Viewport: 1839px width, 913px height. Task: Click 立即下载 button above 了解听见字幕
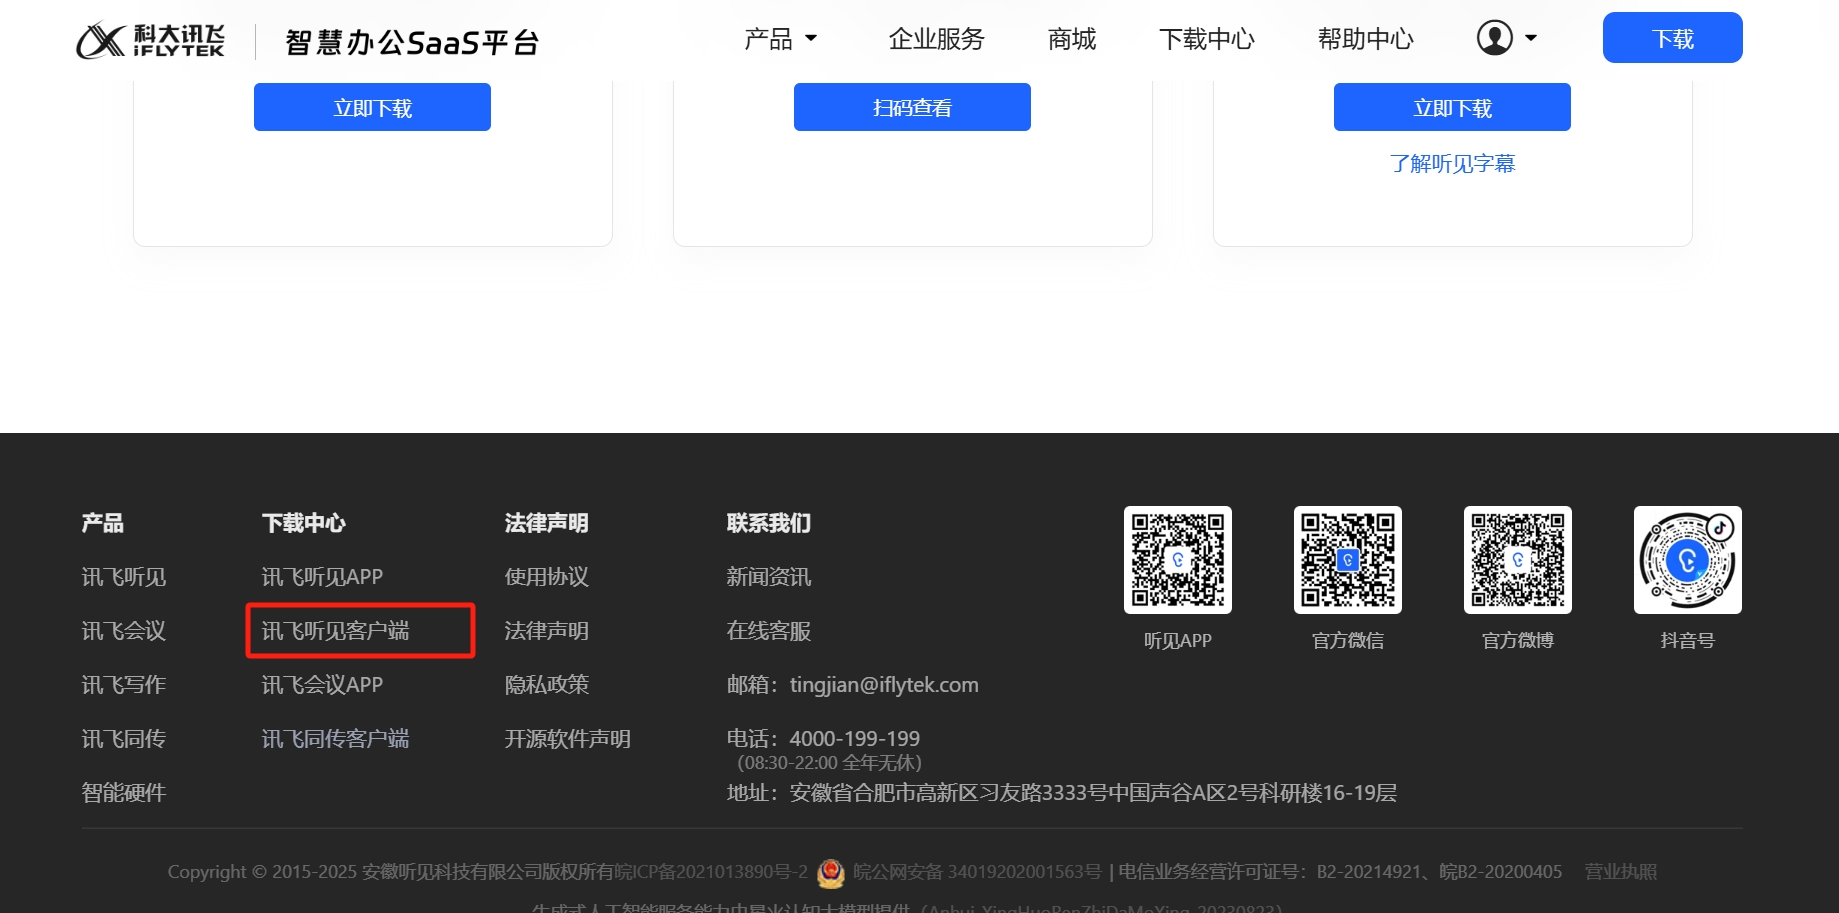[1452, 107]
